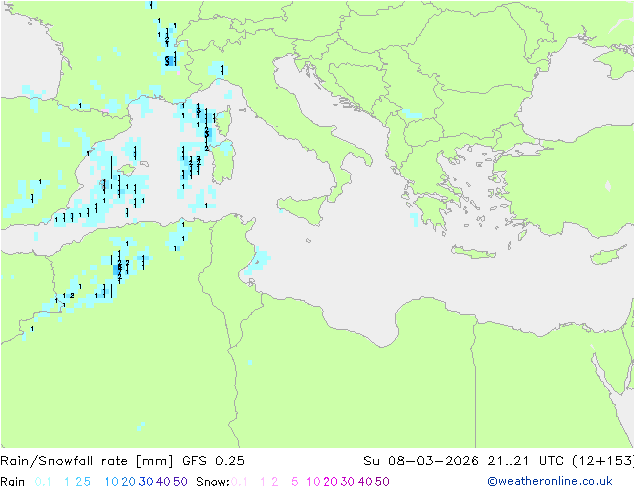Screen dimensions: 634x490
Task: Pick the snow legend value 40
Action: click(x=365, y=482)
